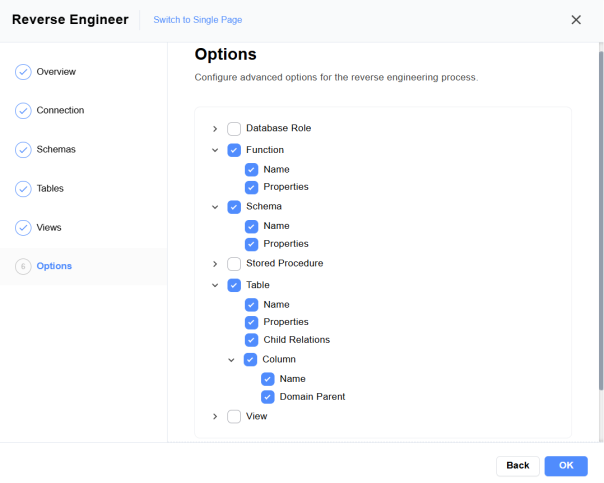Uncheck the Function checkbox

click(234, 150)
